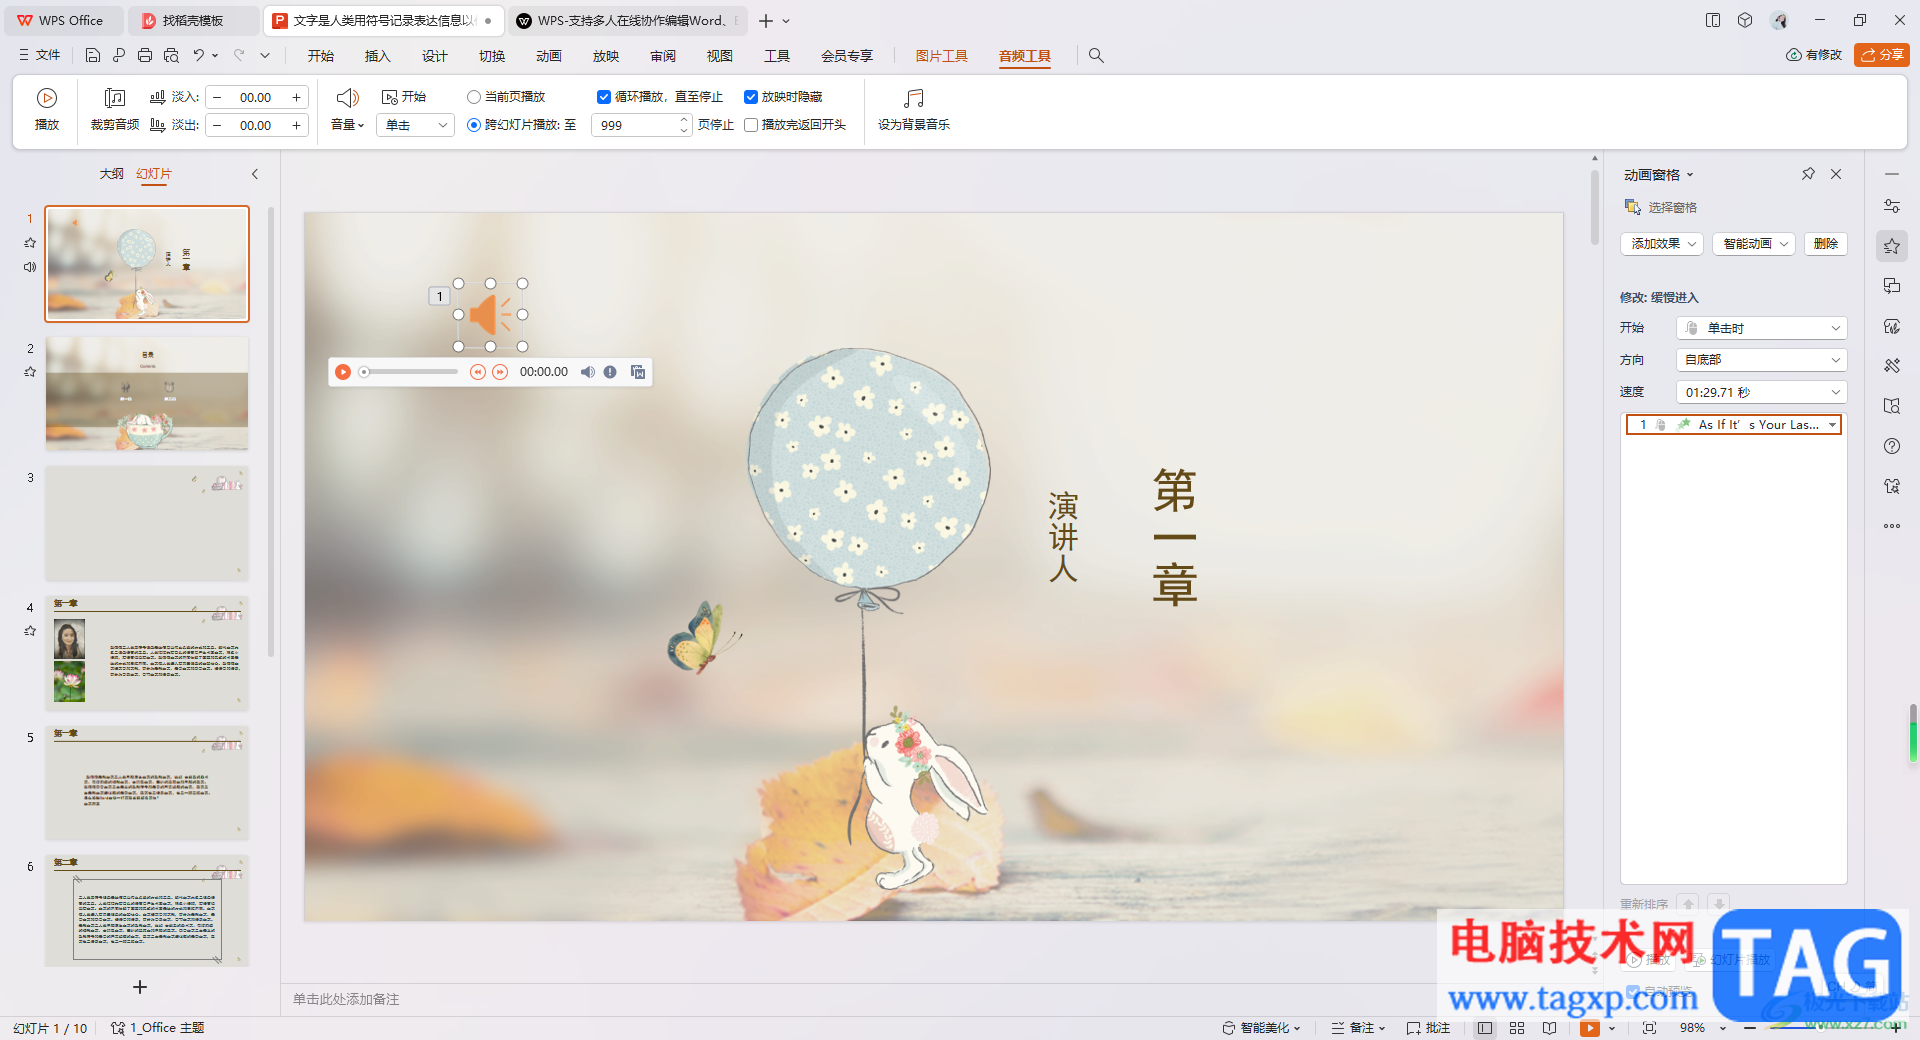Add a new slide with plus button
The image size is (1920, 1040).
140,987
